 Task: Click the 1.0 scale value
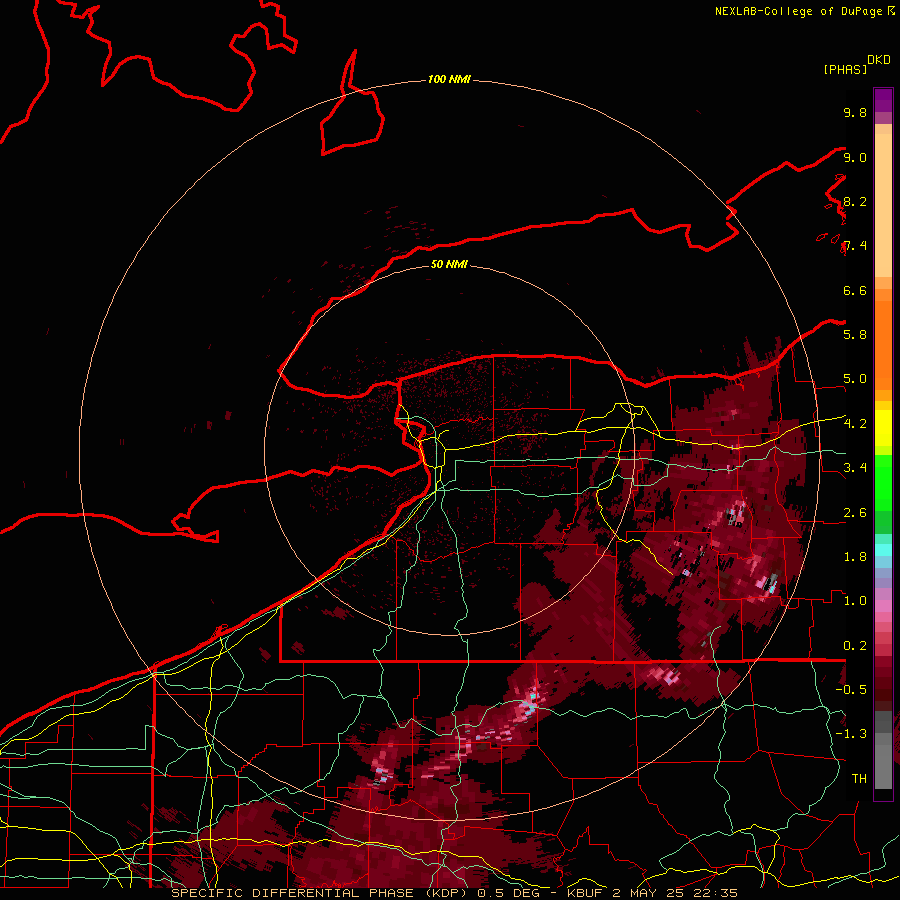[855, 600]
